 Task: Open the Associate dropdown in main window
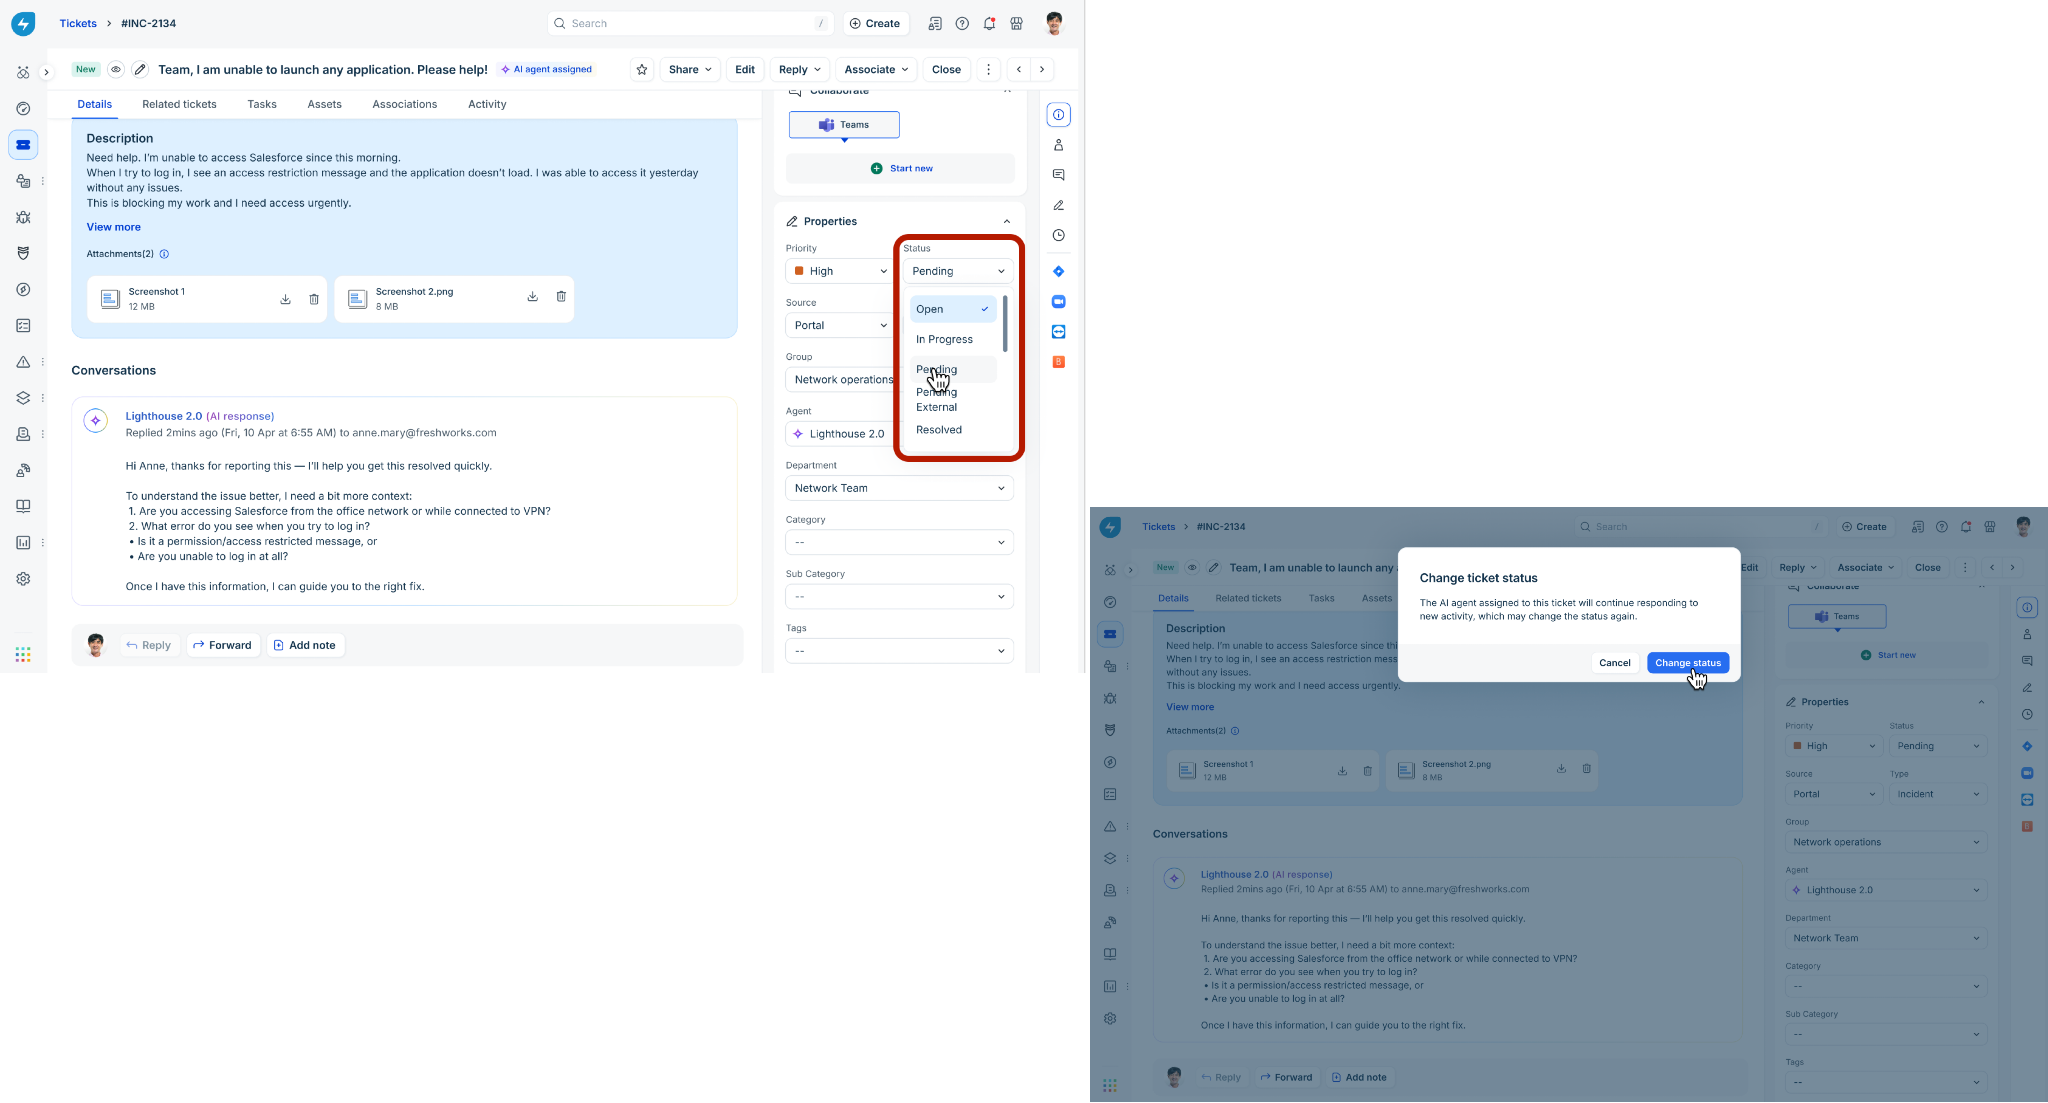tap(876, 70)
